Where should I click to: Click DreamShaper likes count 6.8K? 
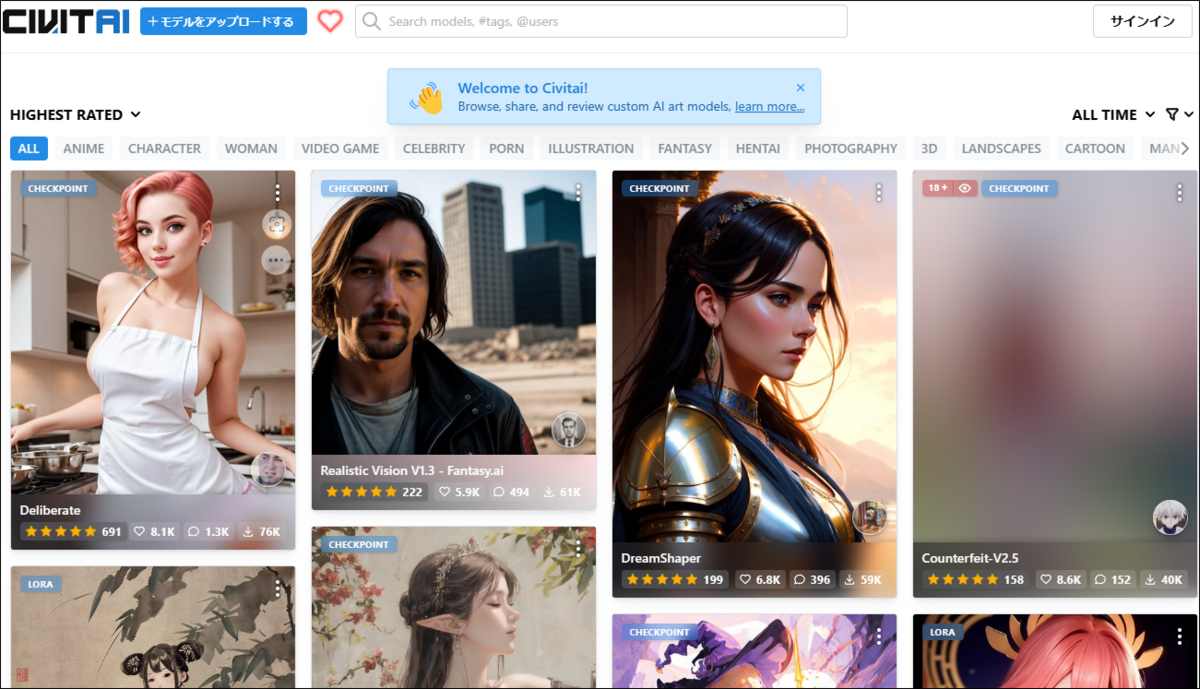(759, 579)
